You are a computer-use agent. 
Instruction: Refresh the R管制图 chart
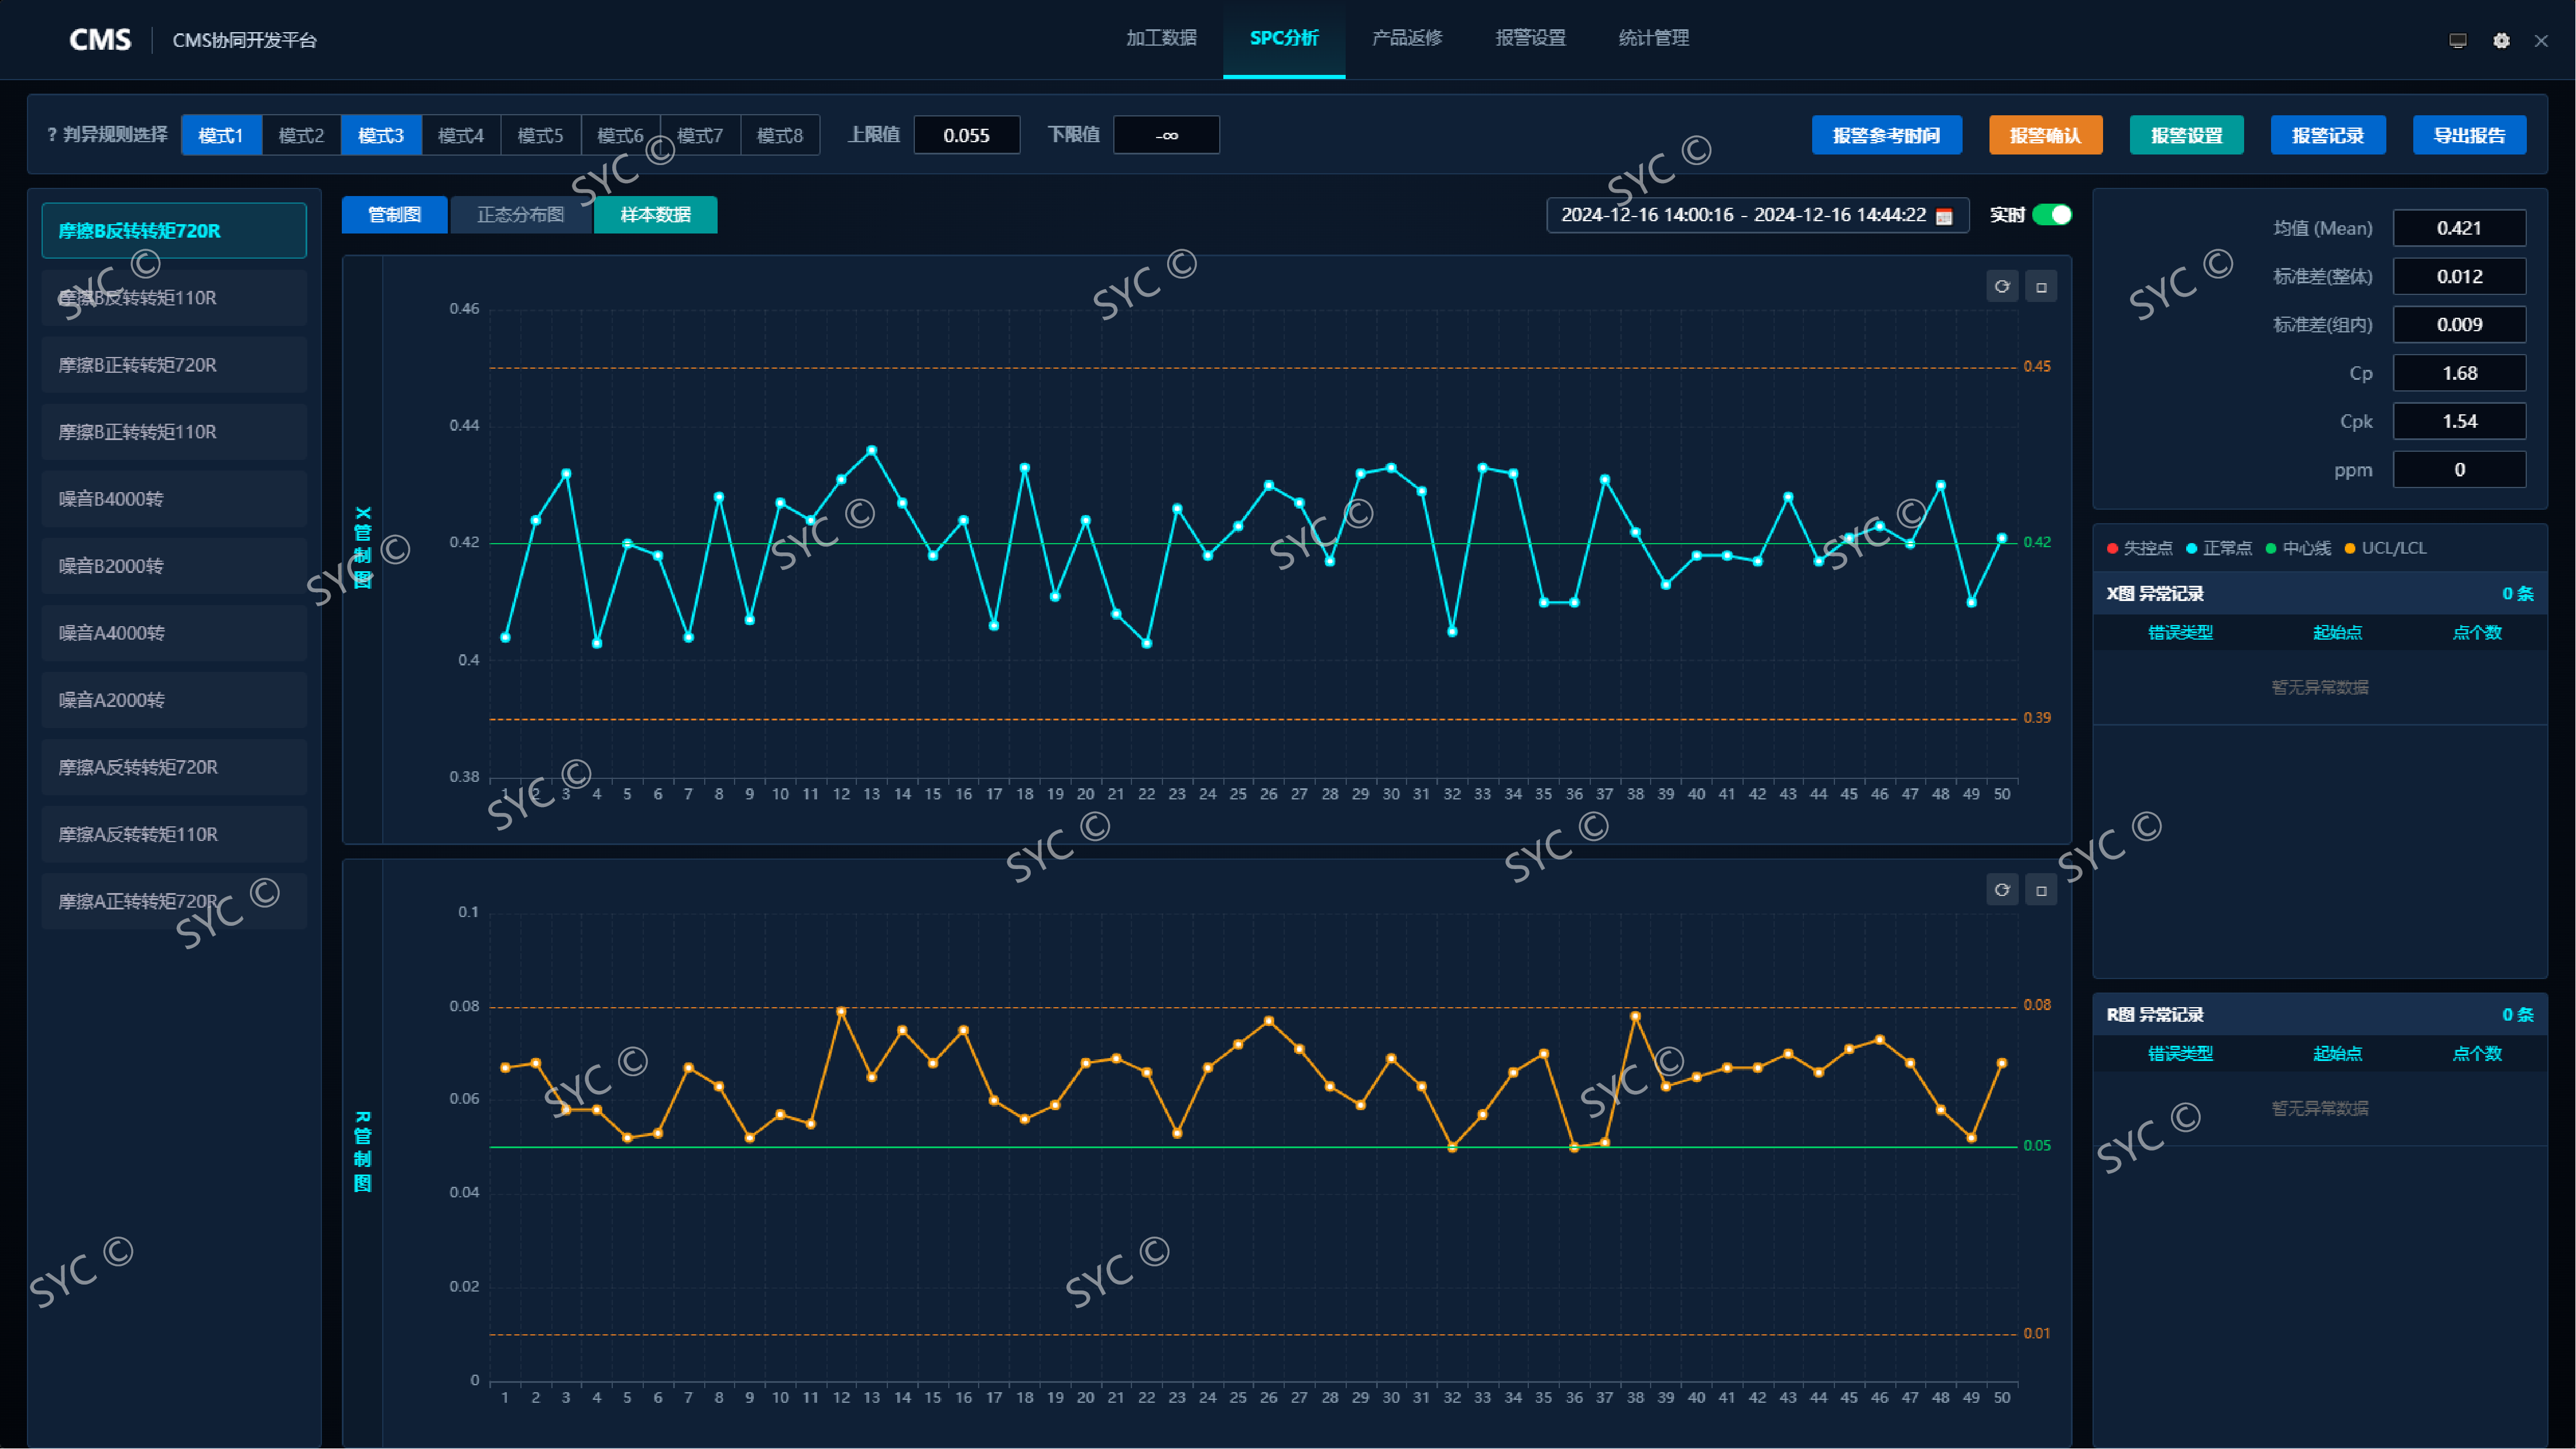[2001, 890]
